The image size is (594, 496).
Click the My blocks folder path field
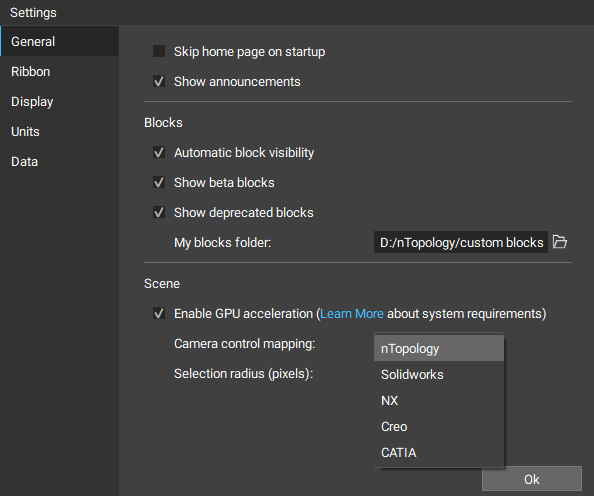coord(461,242)
